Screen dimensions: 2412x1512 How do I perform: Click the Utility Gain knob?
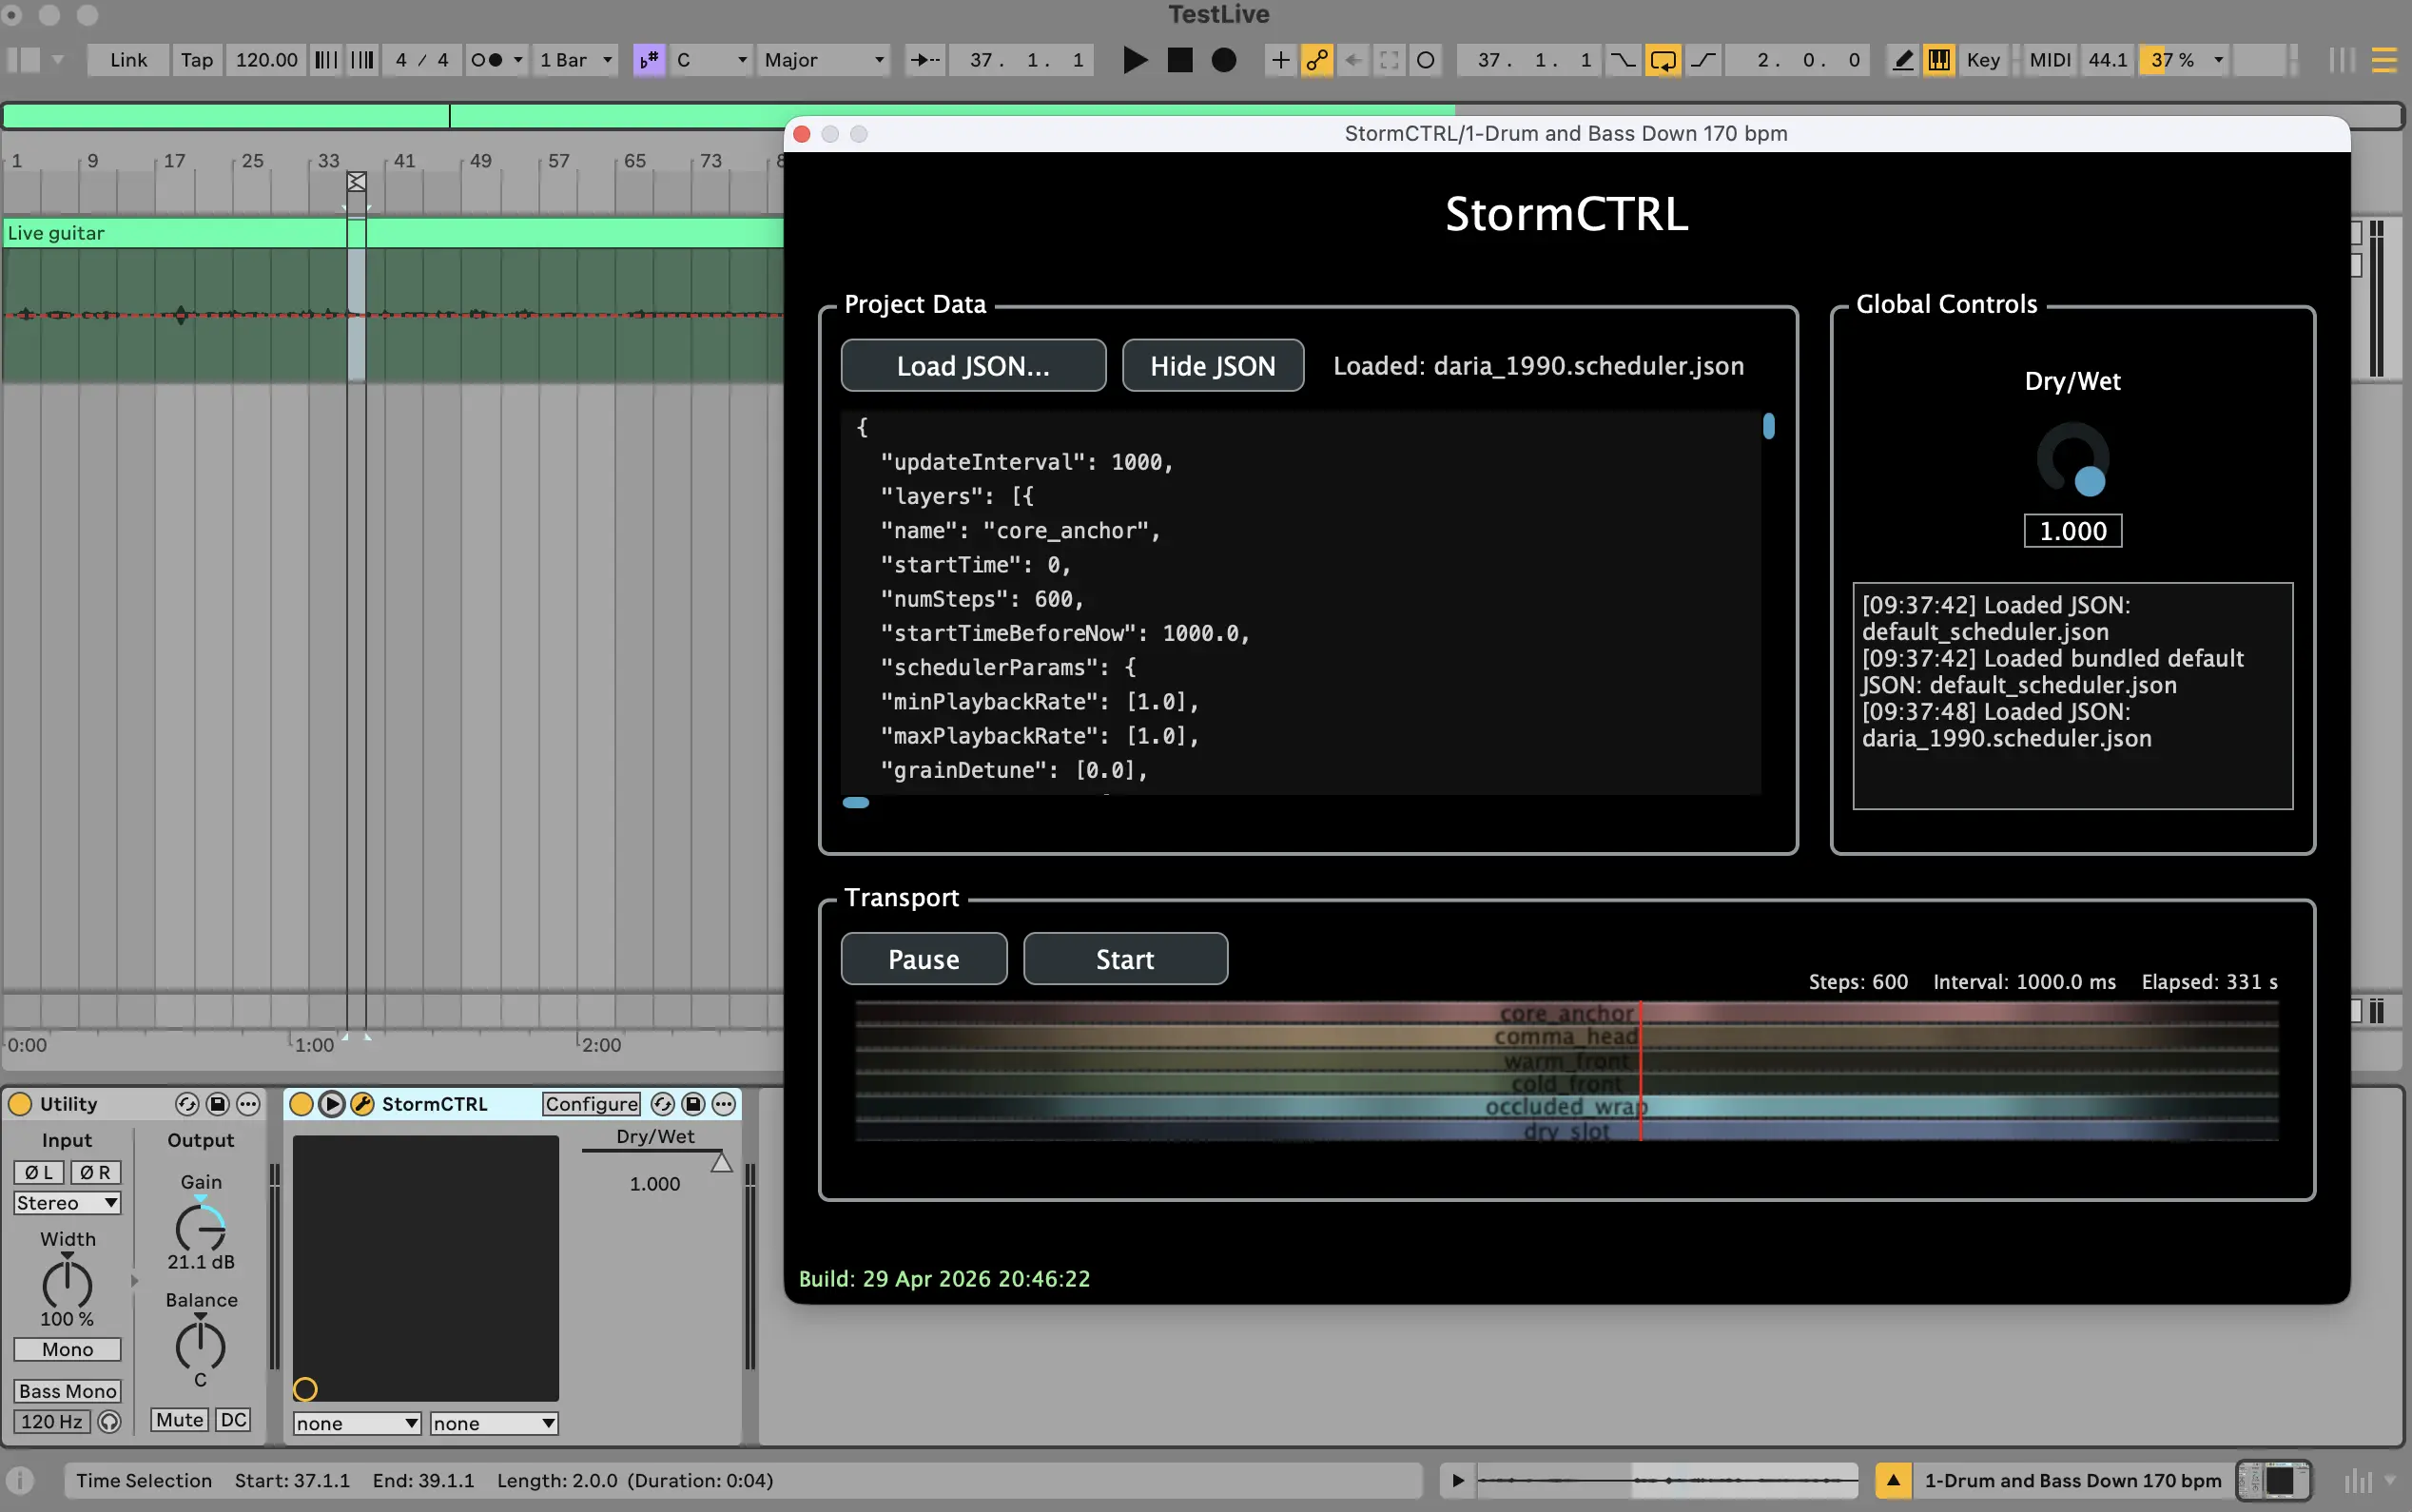200,1227
